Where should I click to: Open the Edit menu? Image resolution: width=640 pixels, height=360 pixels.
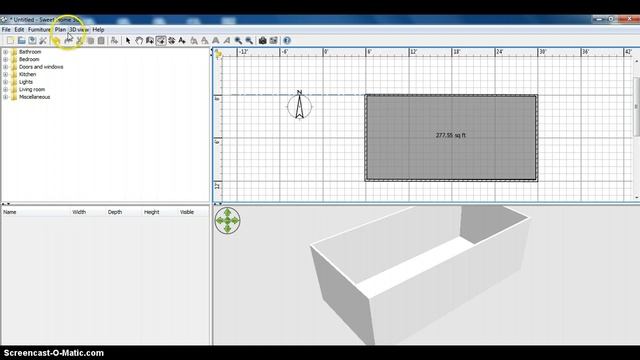(19, 30)
